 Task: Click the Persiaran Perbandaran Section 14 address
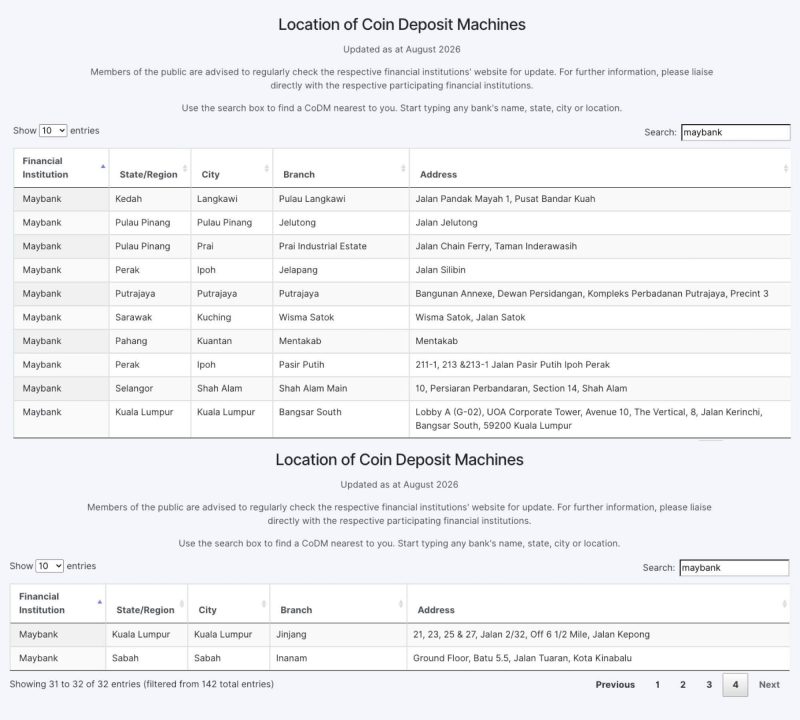coord(600,388)
